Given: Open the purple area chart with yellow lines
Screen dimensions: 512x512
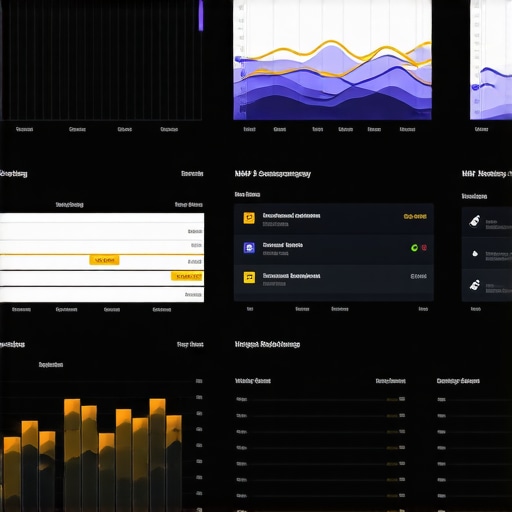Looking at the screenshot, I should (x=332, y=60).
